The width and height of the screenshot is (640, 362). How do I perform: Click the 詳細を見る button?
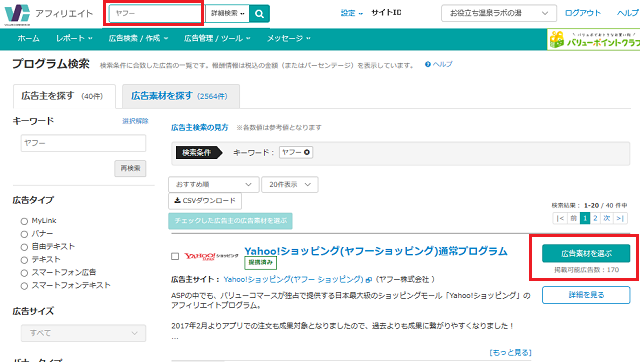(586, 295)
